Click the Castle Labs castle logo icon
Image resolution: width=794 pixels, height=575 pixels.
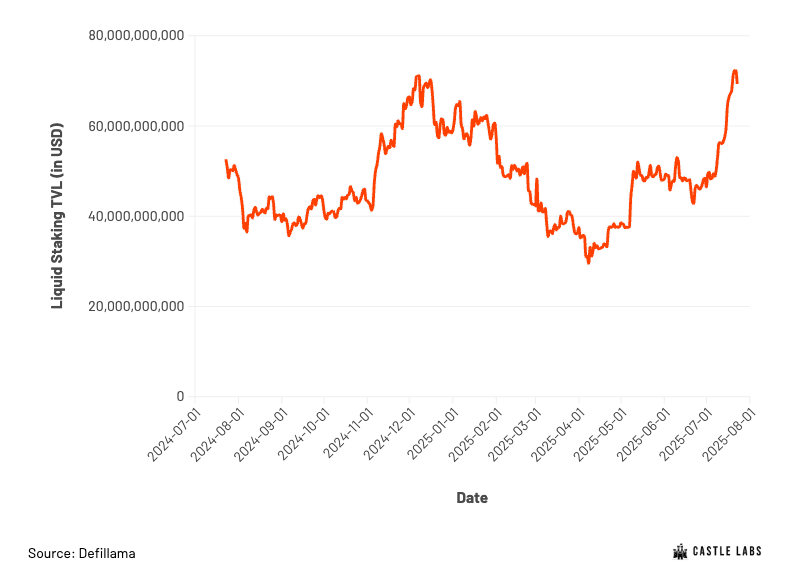tap(680, 552)
